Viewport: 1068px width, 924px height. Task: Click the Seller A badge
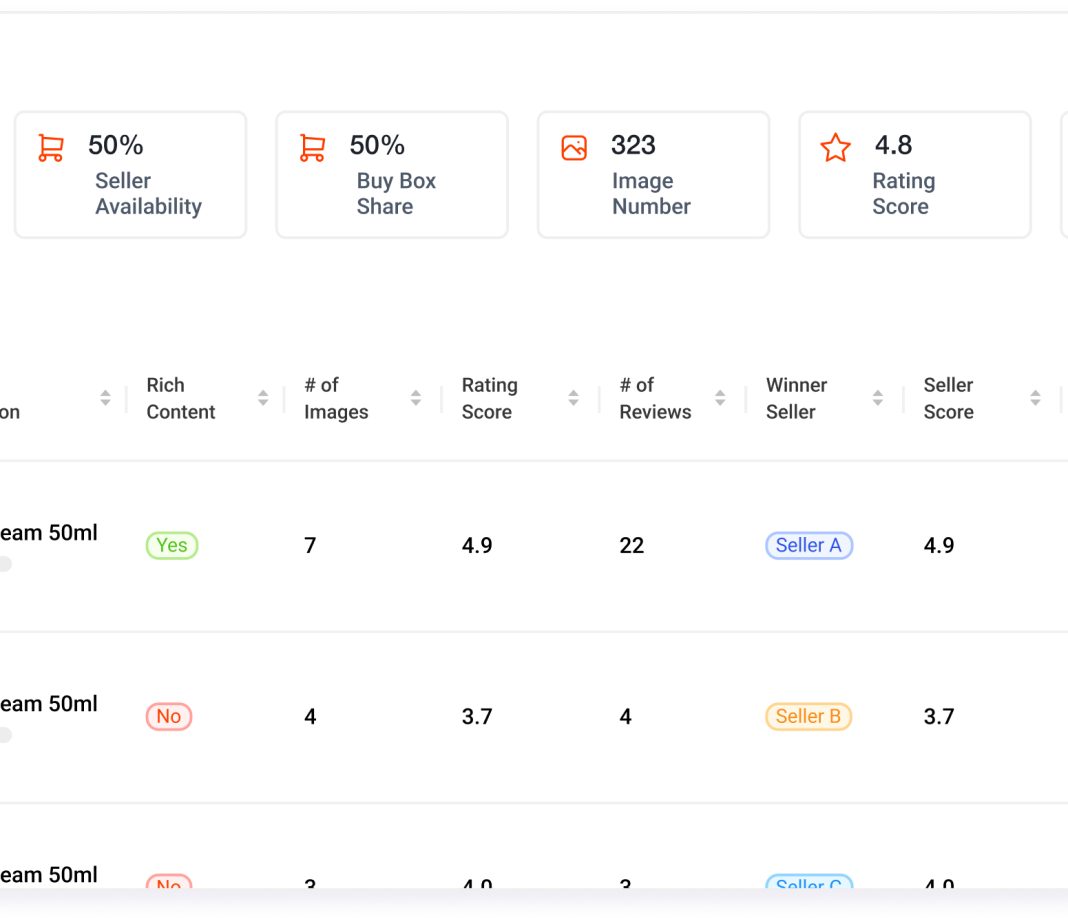click(808, 545)
